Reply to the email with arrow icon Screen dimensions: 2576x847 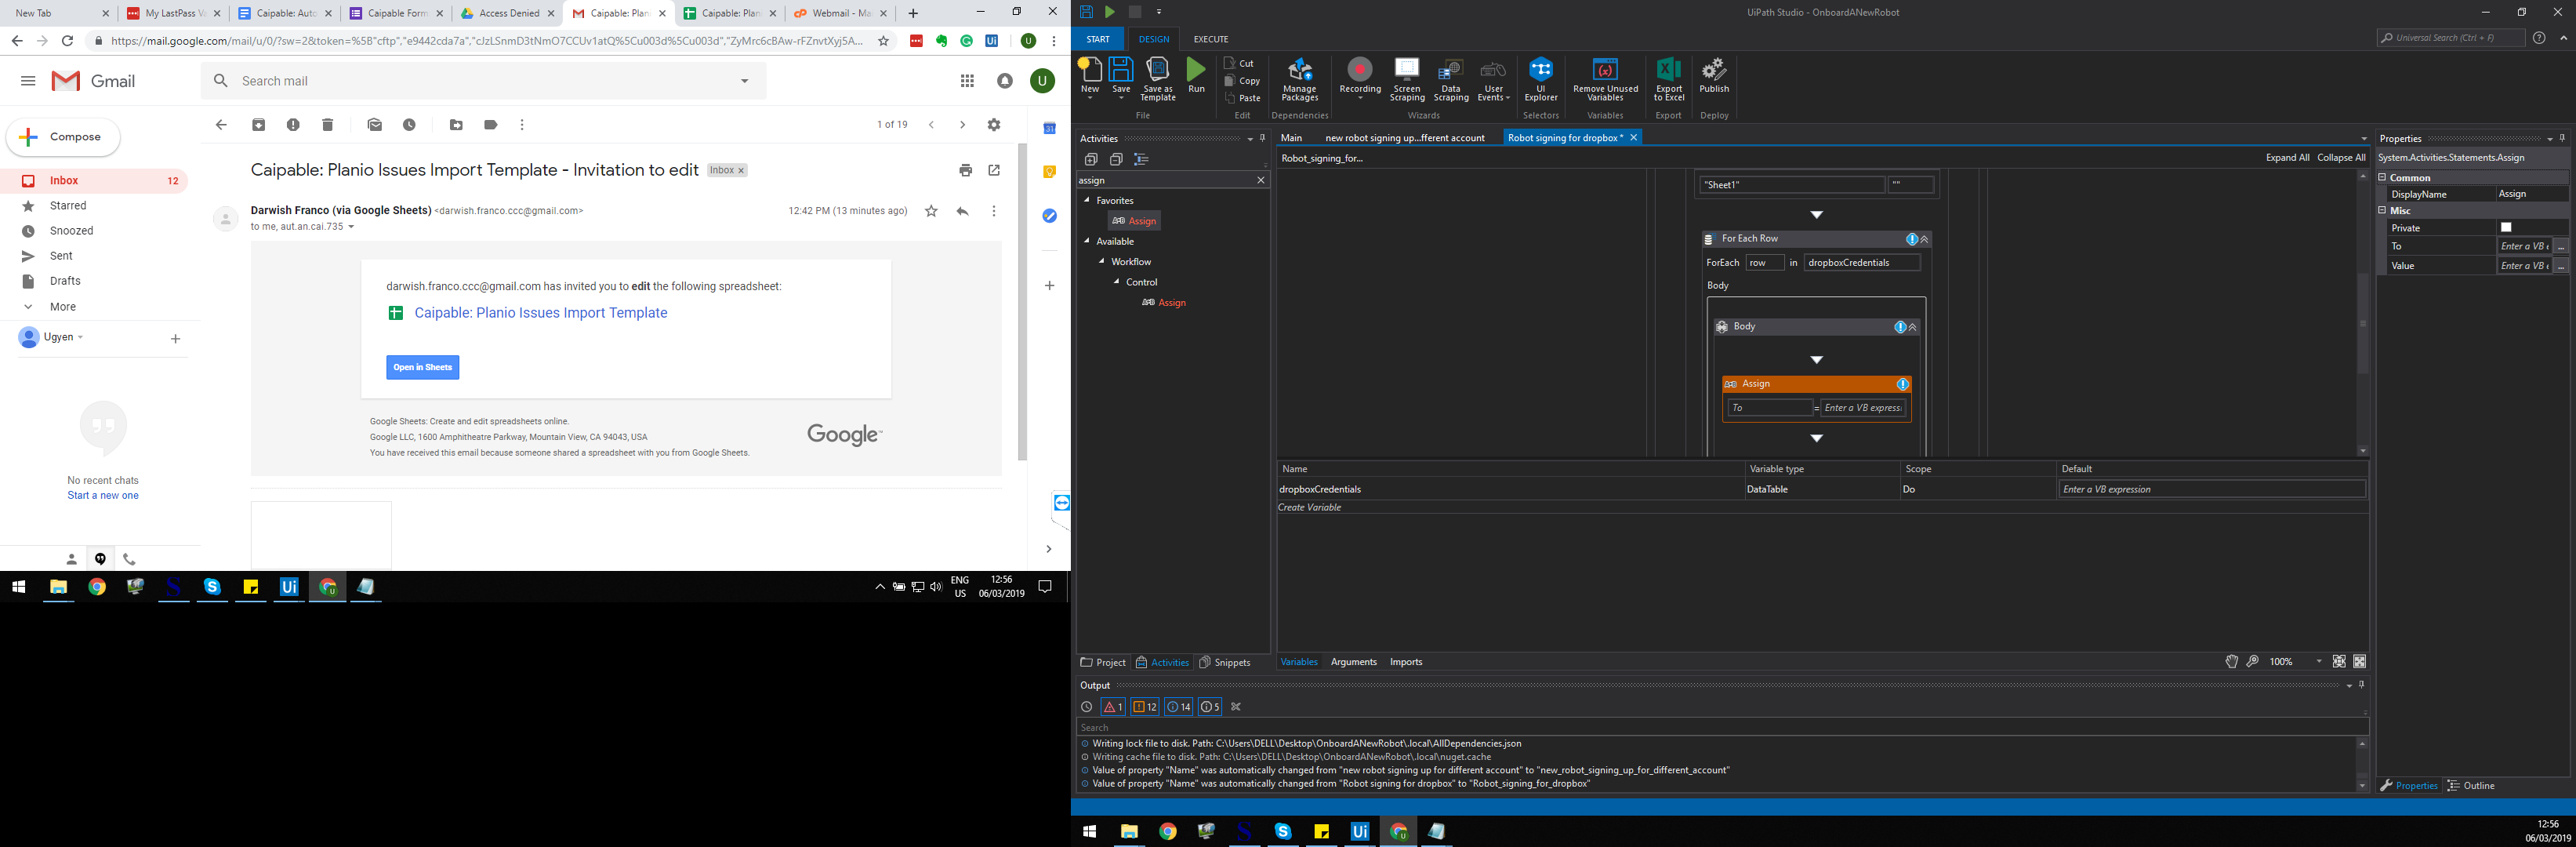click(x=962, y=211)
